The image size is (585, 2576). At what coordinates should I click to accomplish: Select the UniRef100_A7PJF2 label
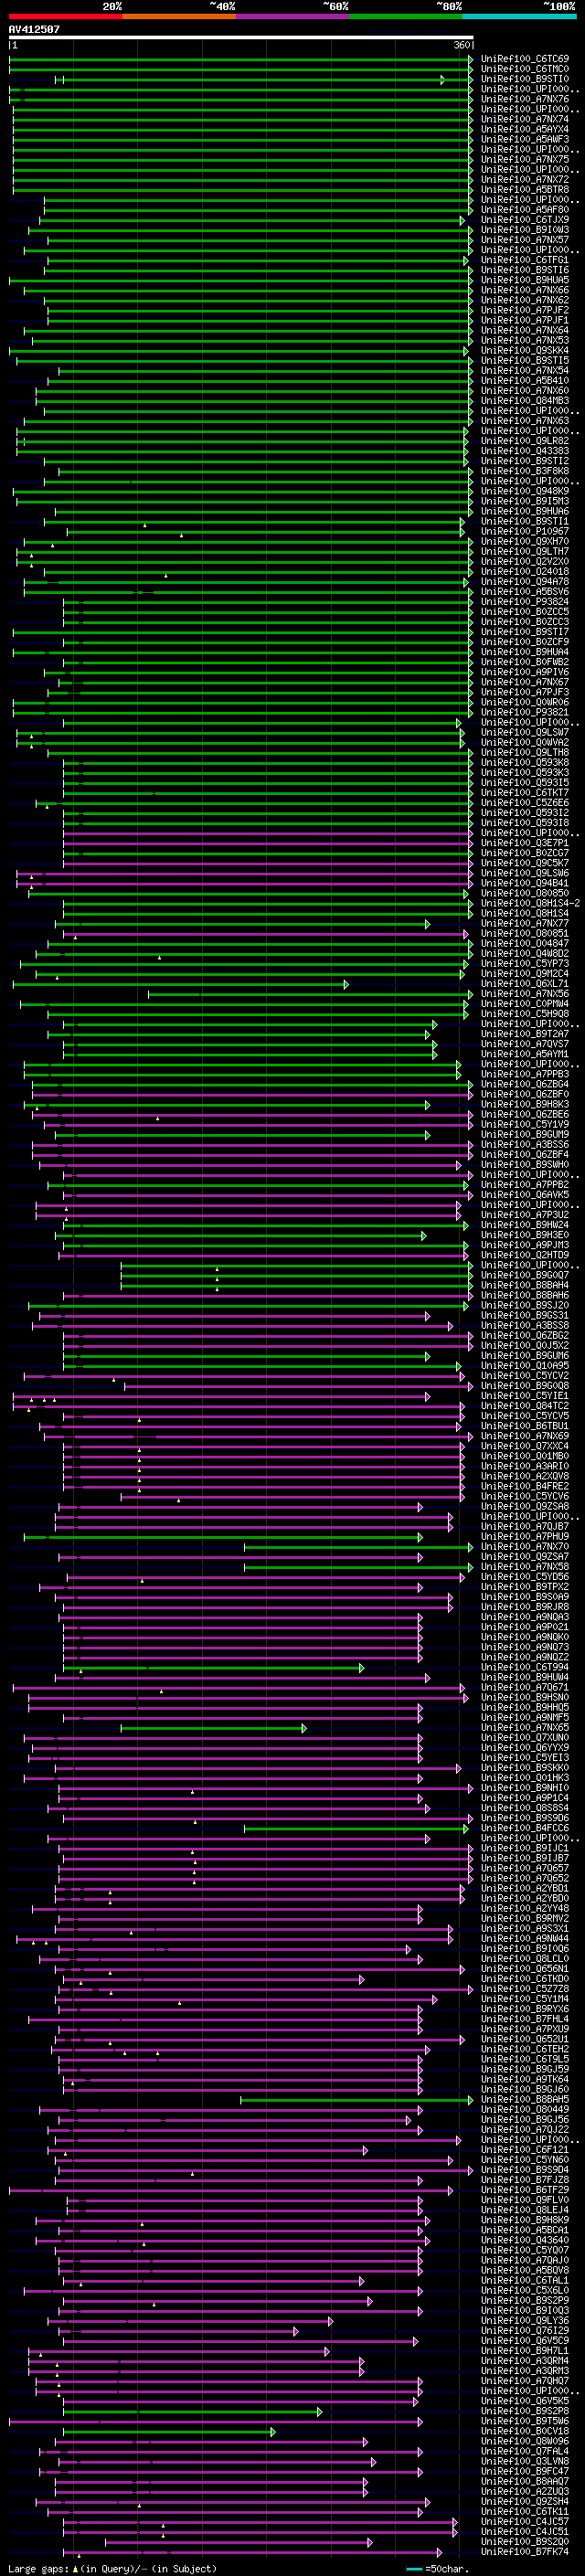pyautogui.click(x=525, y=310)
